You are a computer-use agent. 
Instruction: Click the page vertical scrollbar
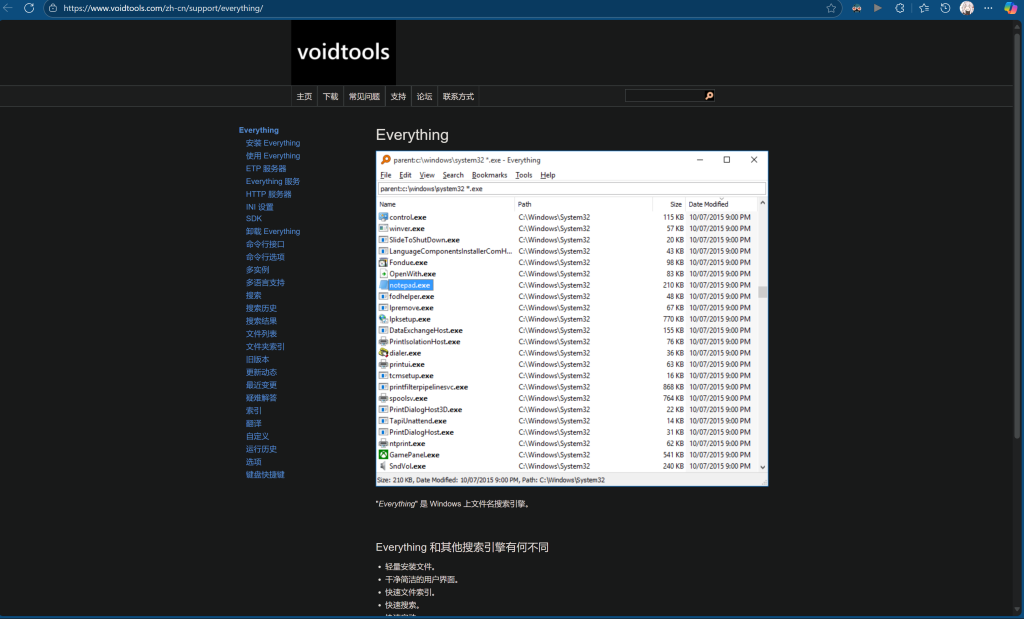[1017, 235]
